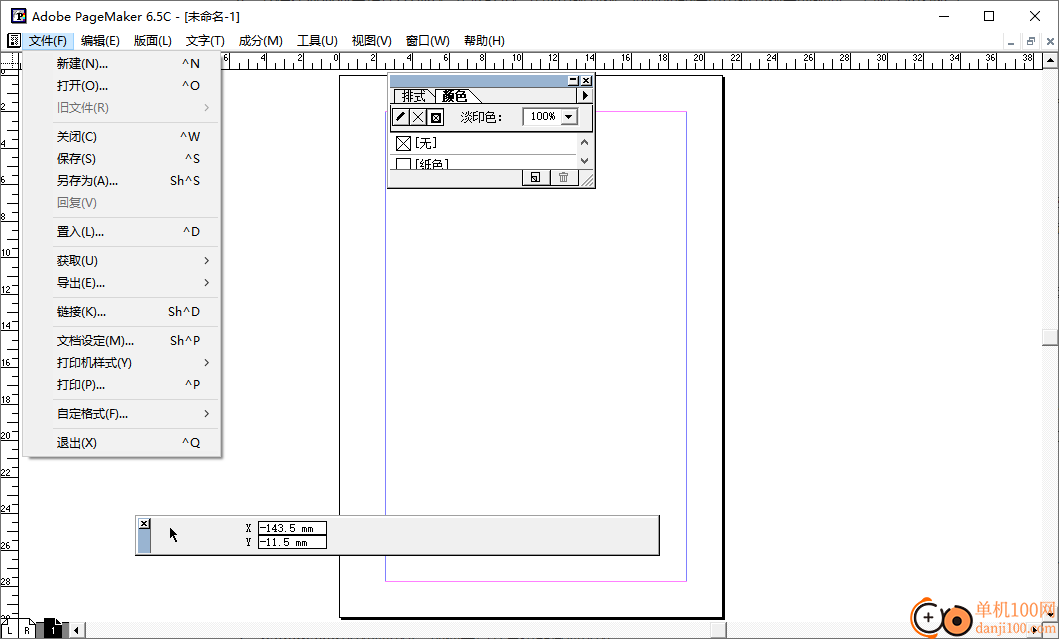This screenshot has height=639, width=1059.
Task: Choose 保存(S) menu entry
Action: [x=122, y=159]
